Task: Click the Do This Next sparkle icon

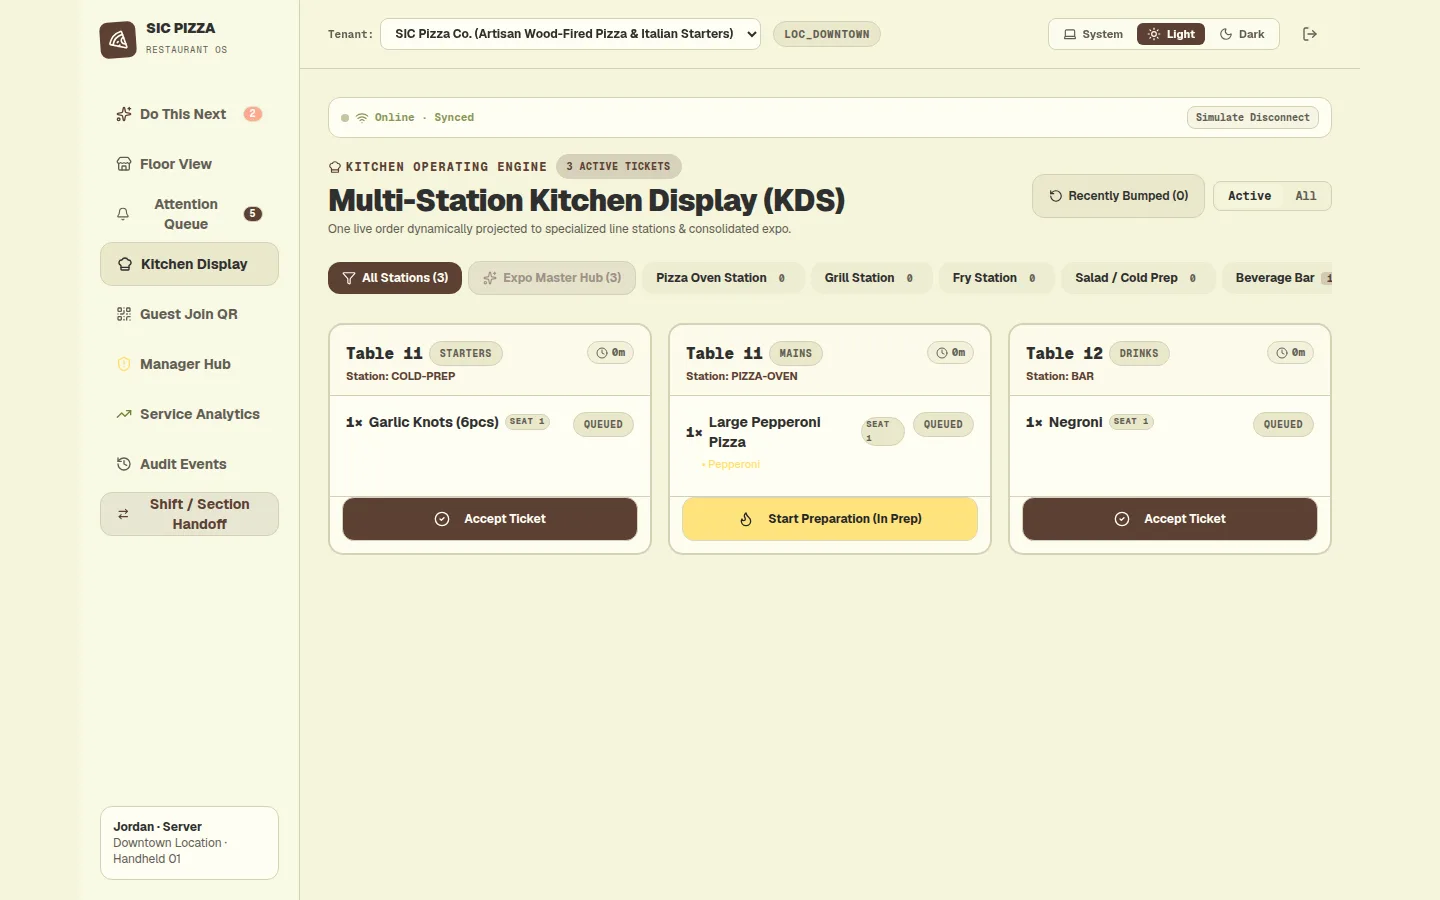Action: point(124,114)
